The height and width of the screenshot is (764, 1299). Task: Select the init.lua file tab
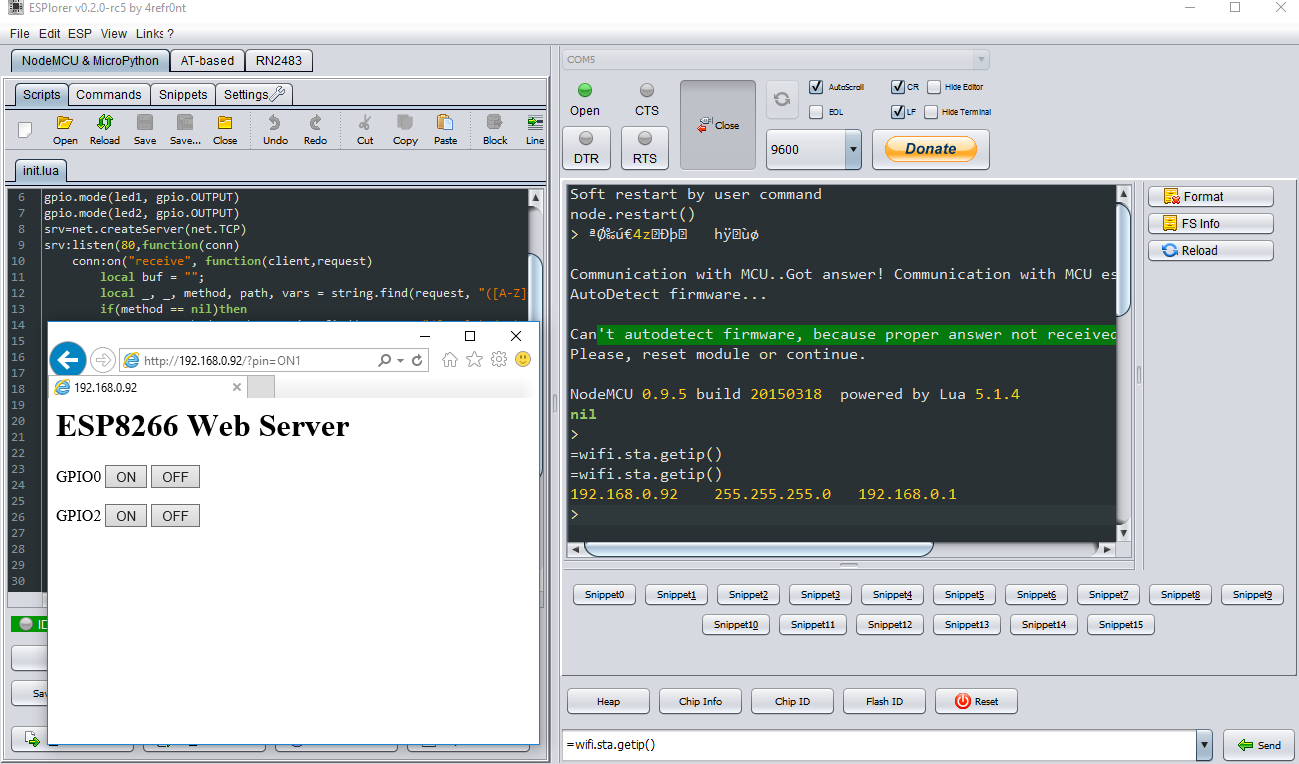click(x=41, y=171)
